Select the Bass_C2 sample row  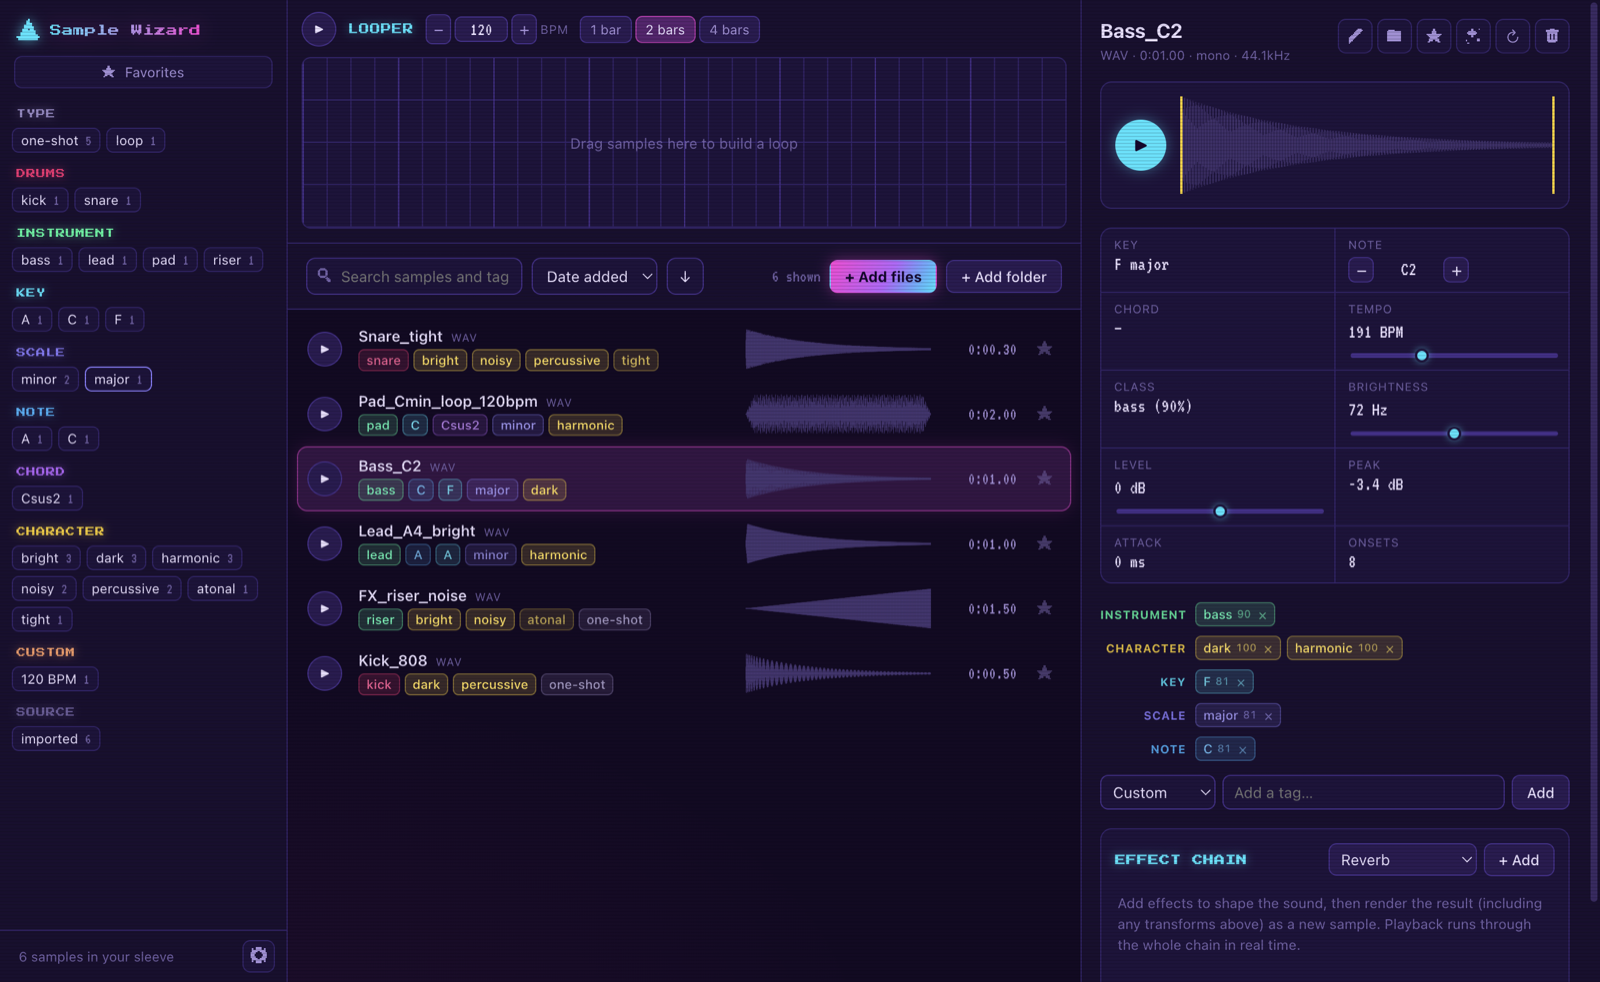pyautogui.click(x=684, y=478)
